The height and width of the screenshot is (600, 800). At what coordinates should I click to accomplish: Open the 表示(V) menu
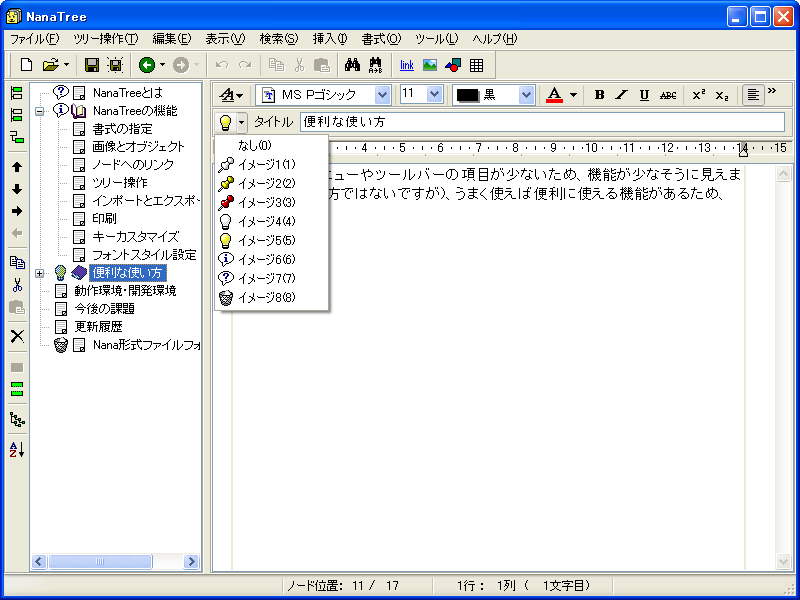point(225,39)
